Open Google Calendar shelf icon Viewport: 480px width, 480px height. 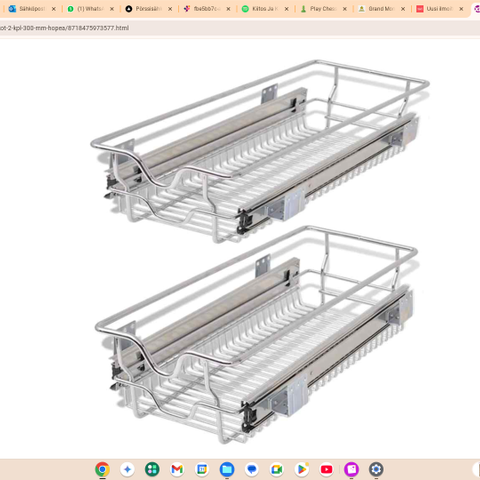(202, 469)
